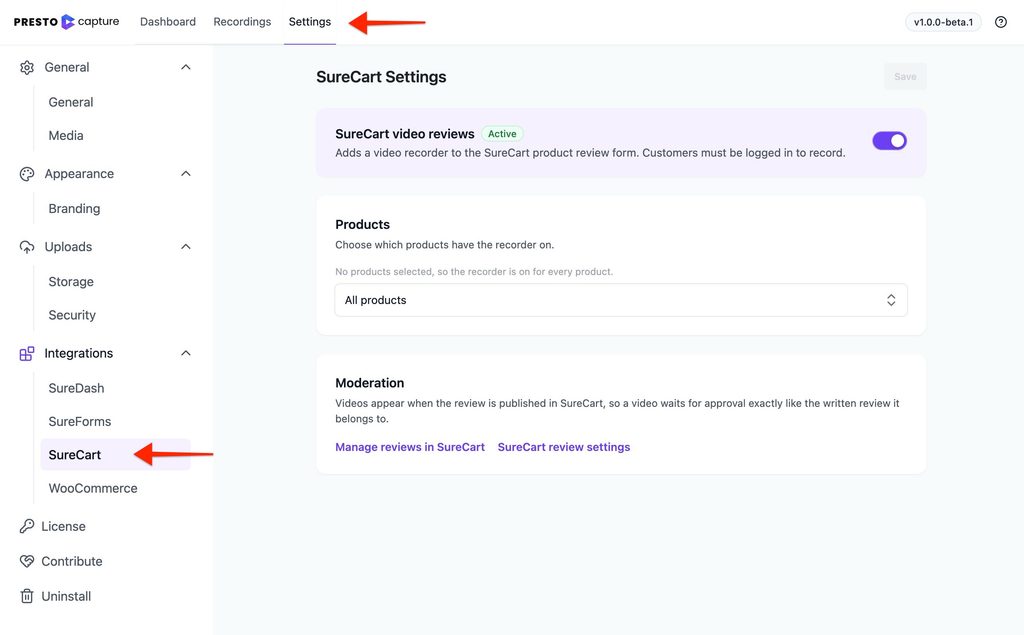Click the License key icon

27,527
